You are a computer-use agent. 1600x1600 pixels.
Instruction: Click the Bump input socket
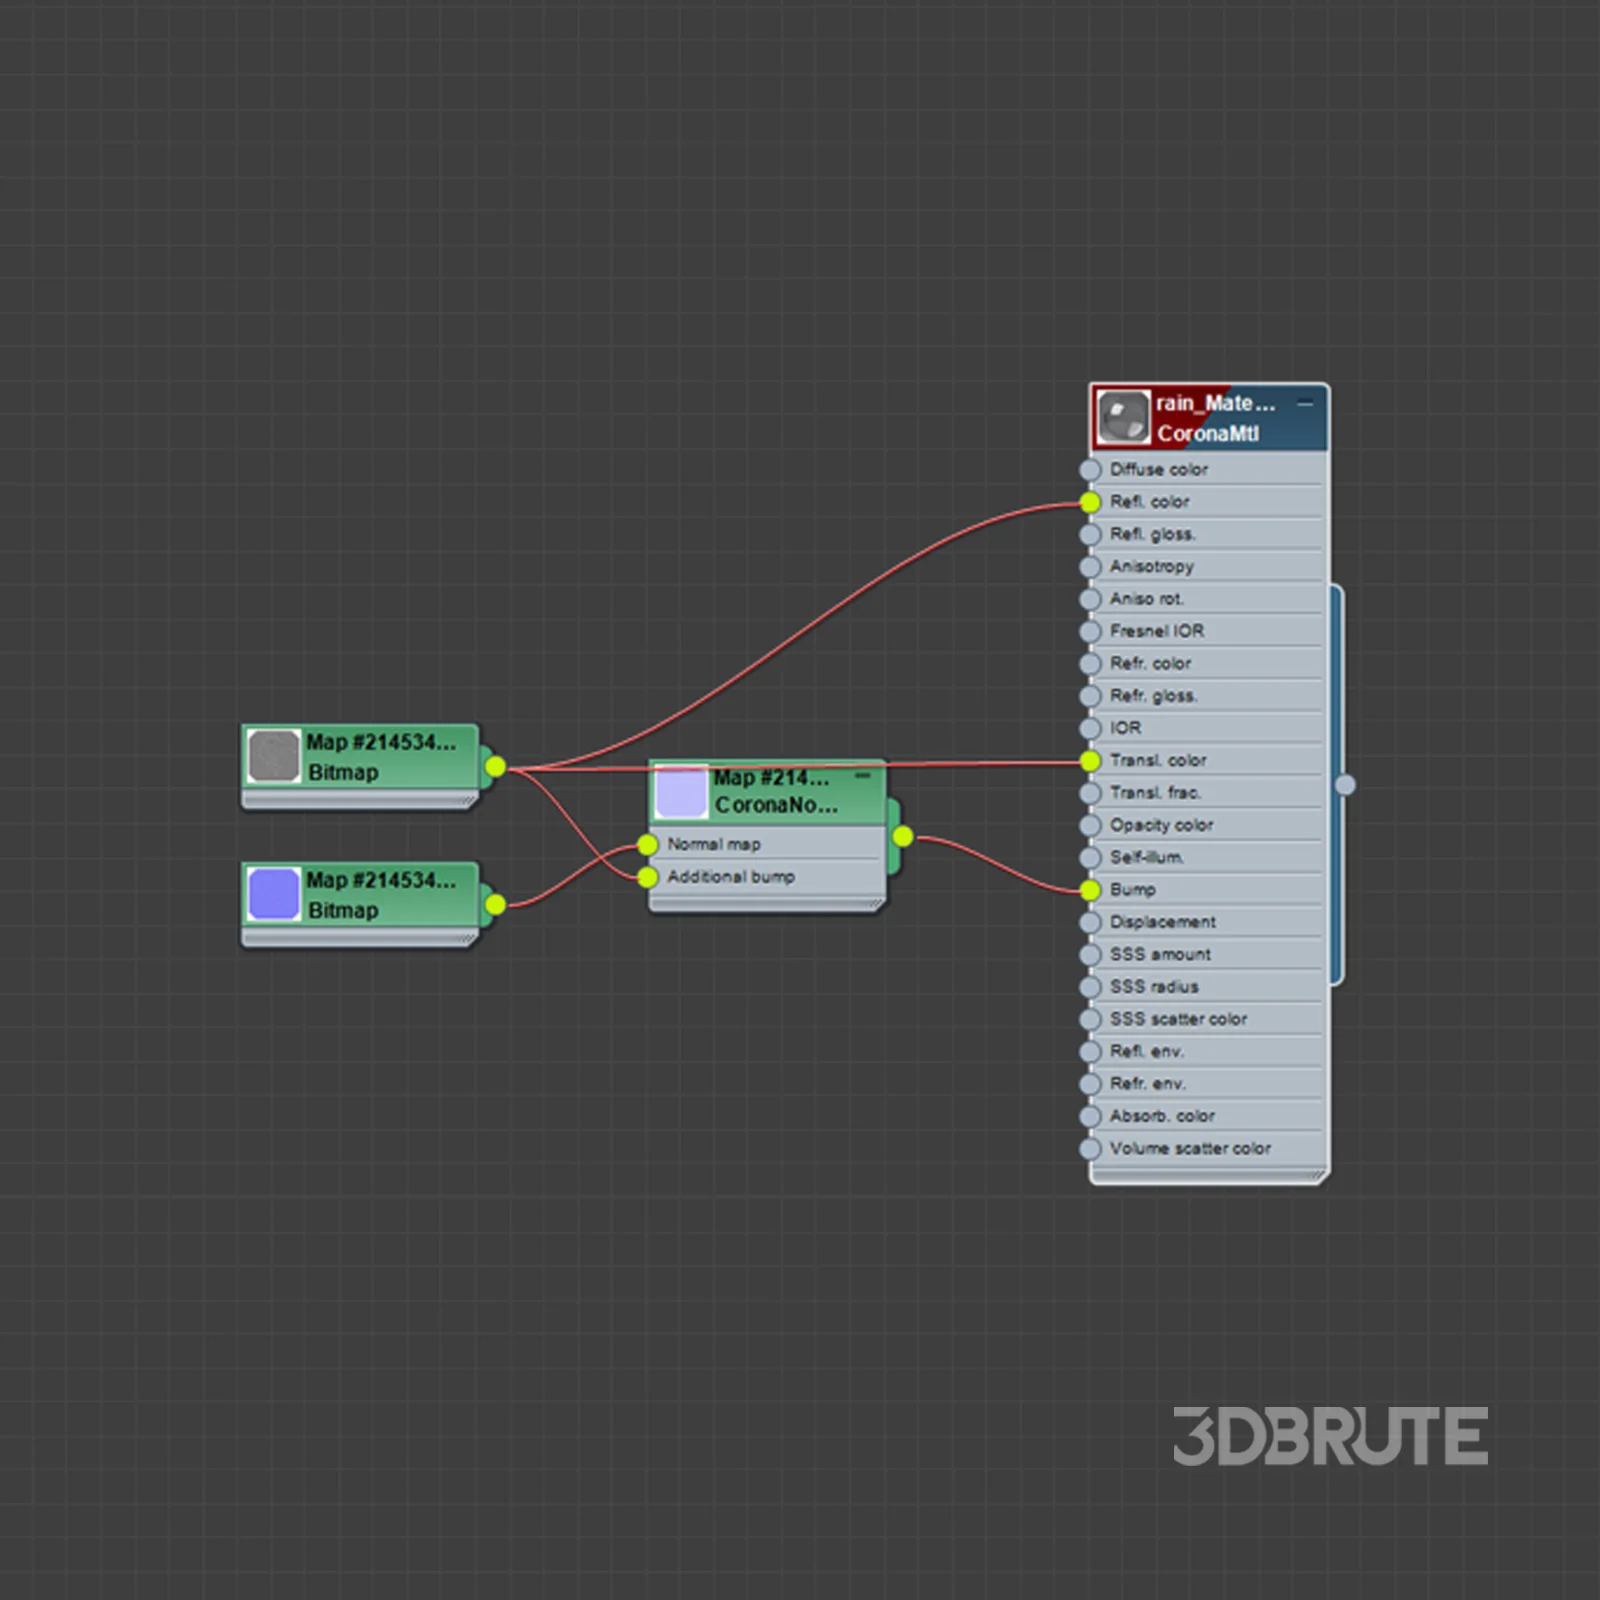click(x=1090, y=890)
